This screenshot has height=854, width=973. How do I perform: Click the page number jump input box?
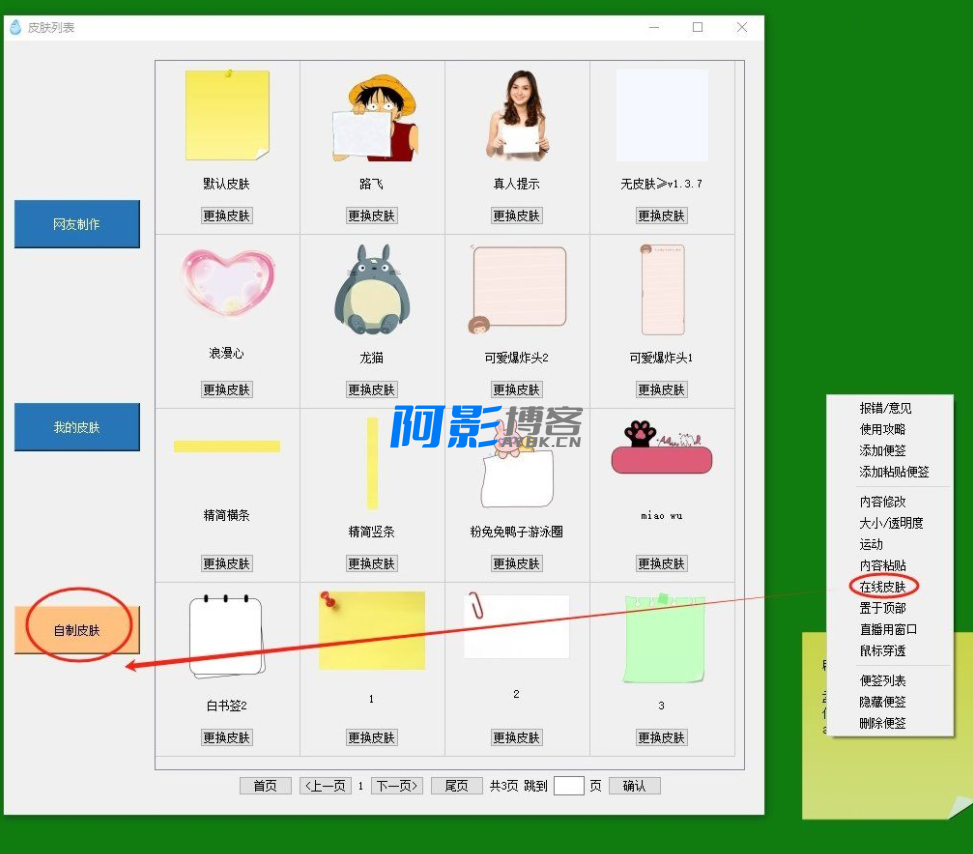point(568,786)
